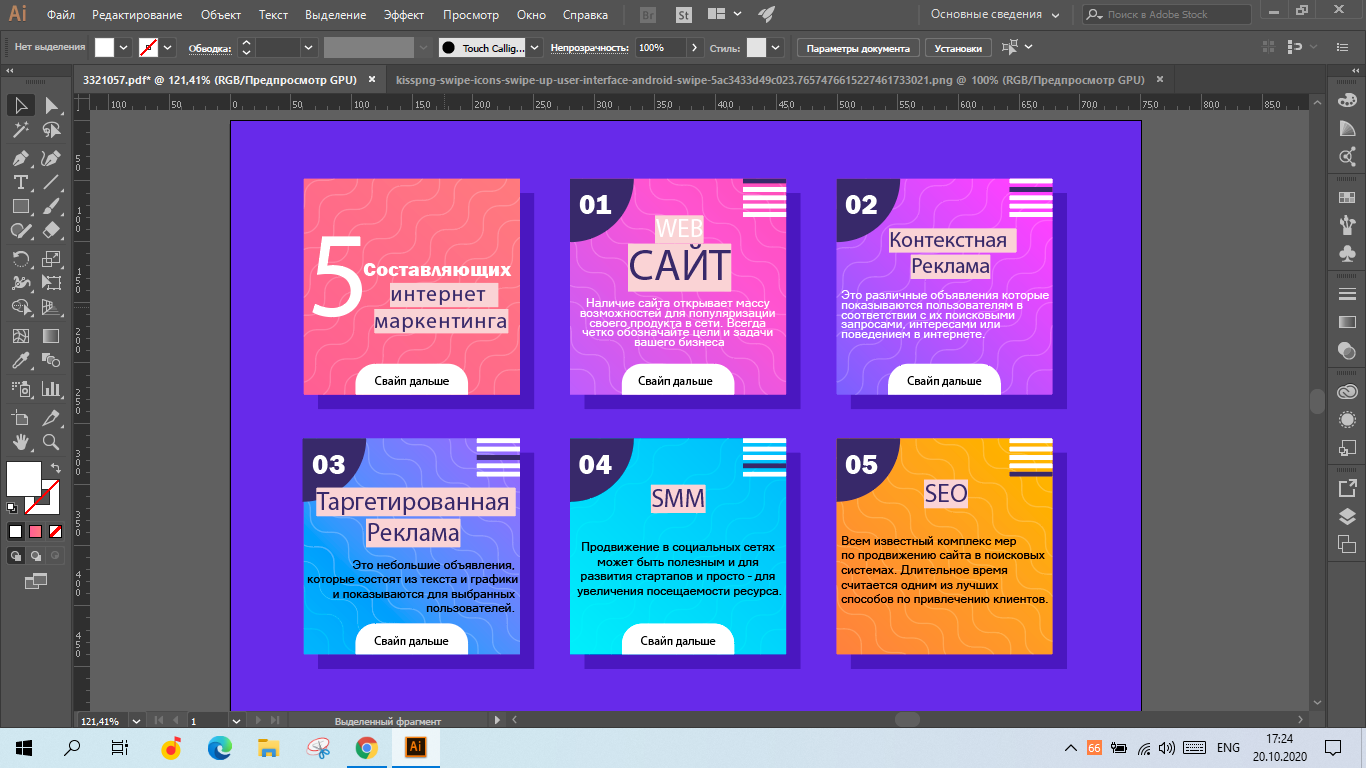Open the zoom level dropdown at bottom
The width and height of the screenshot is (1366, 768).
(x=136, y=720)
